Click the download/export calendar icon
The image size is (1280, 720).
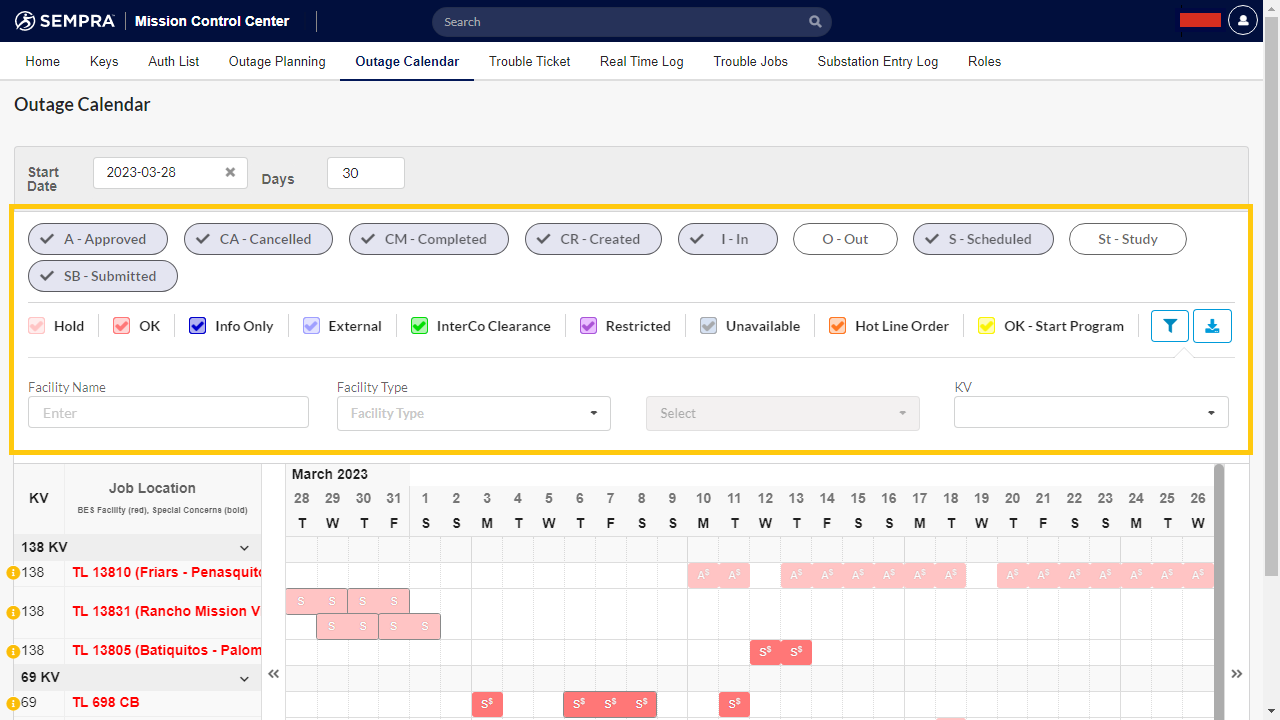(x=1212, y=325)
